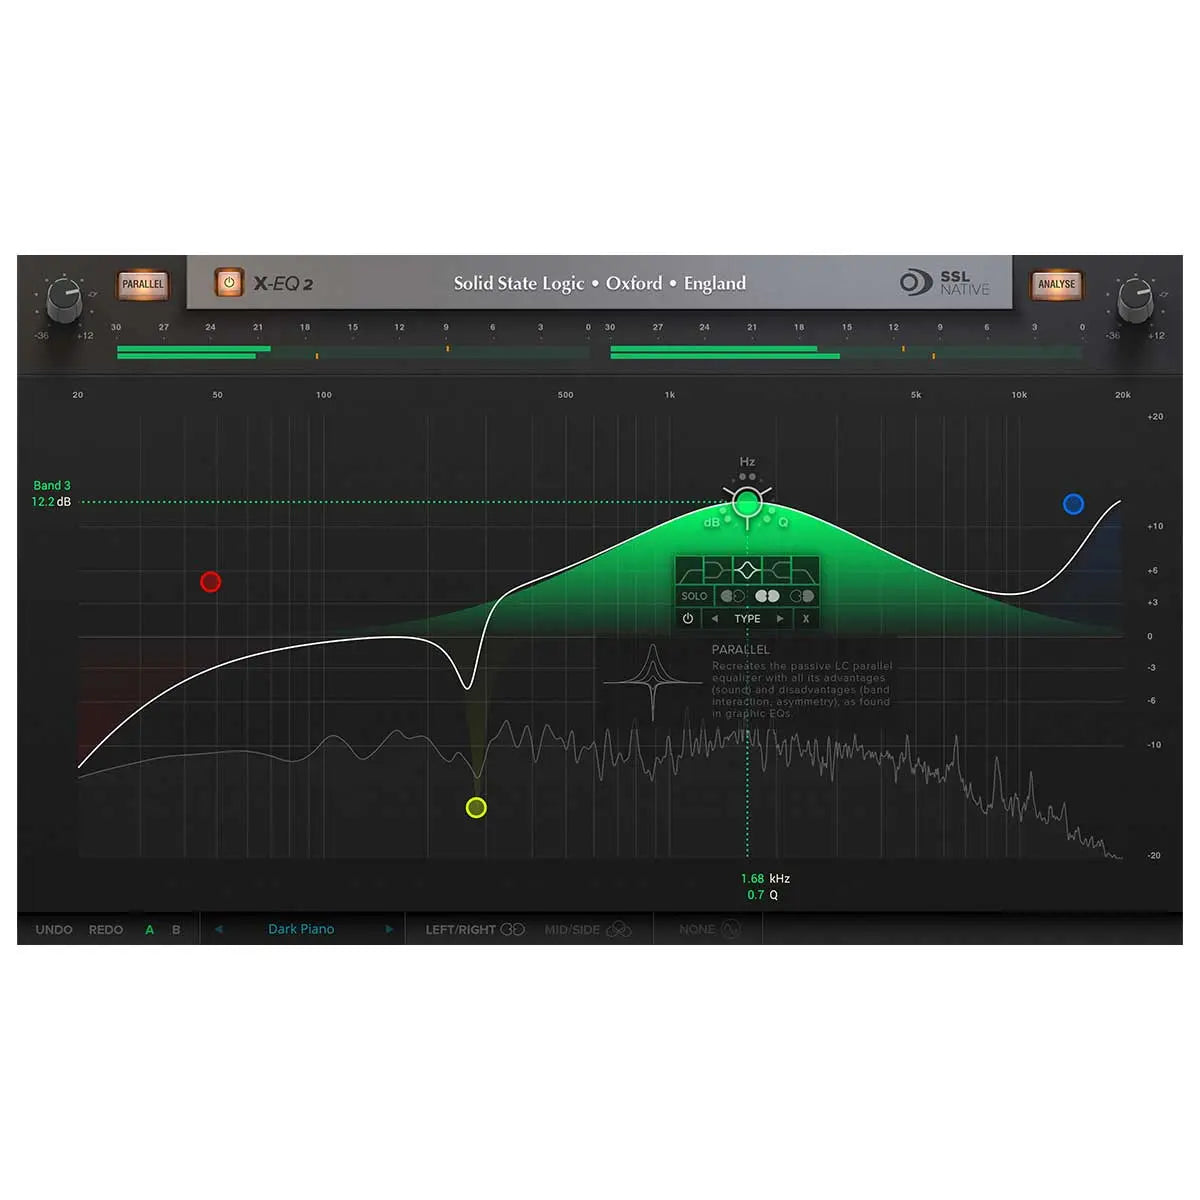Click the UNDO button
The height and width of the screenshot is (1200, 1200).
point(53,929)
